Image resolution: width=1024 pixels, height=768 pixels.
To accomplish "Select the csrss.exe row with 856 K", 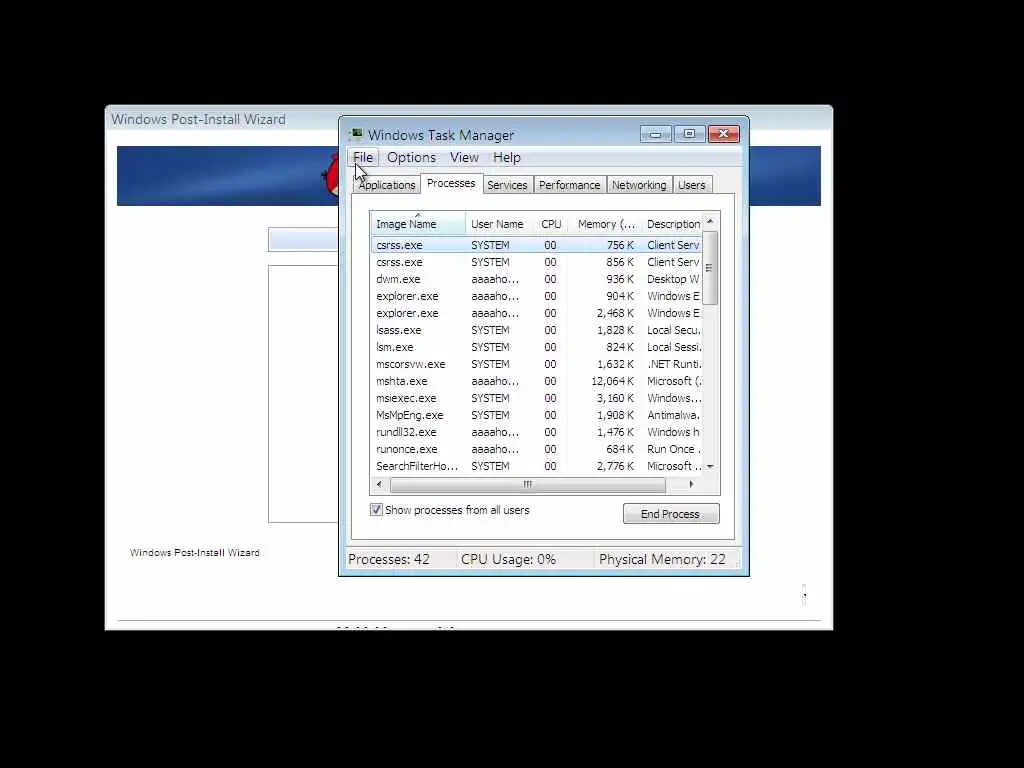I will pyautogui.click(x=538, y=262).
